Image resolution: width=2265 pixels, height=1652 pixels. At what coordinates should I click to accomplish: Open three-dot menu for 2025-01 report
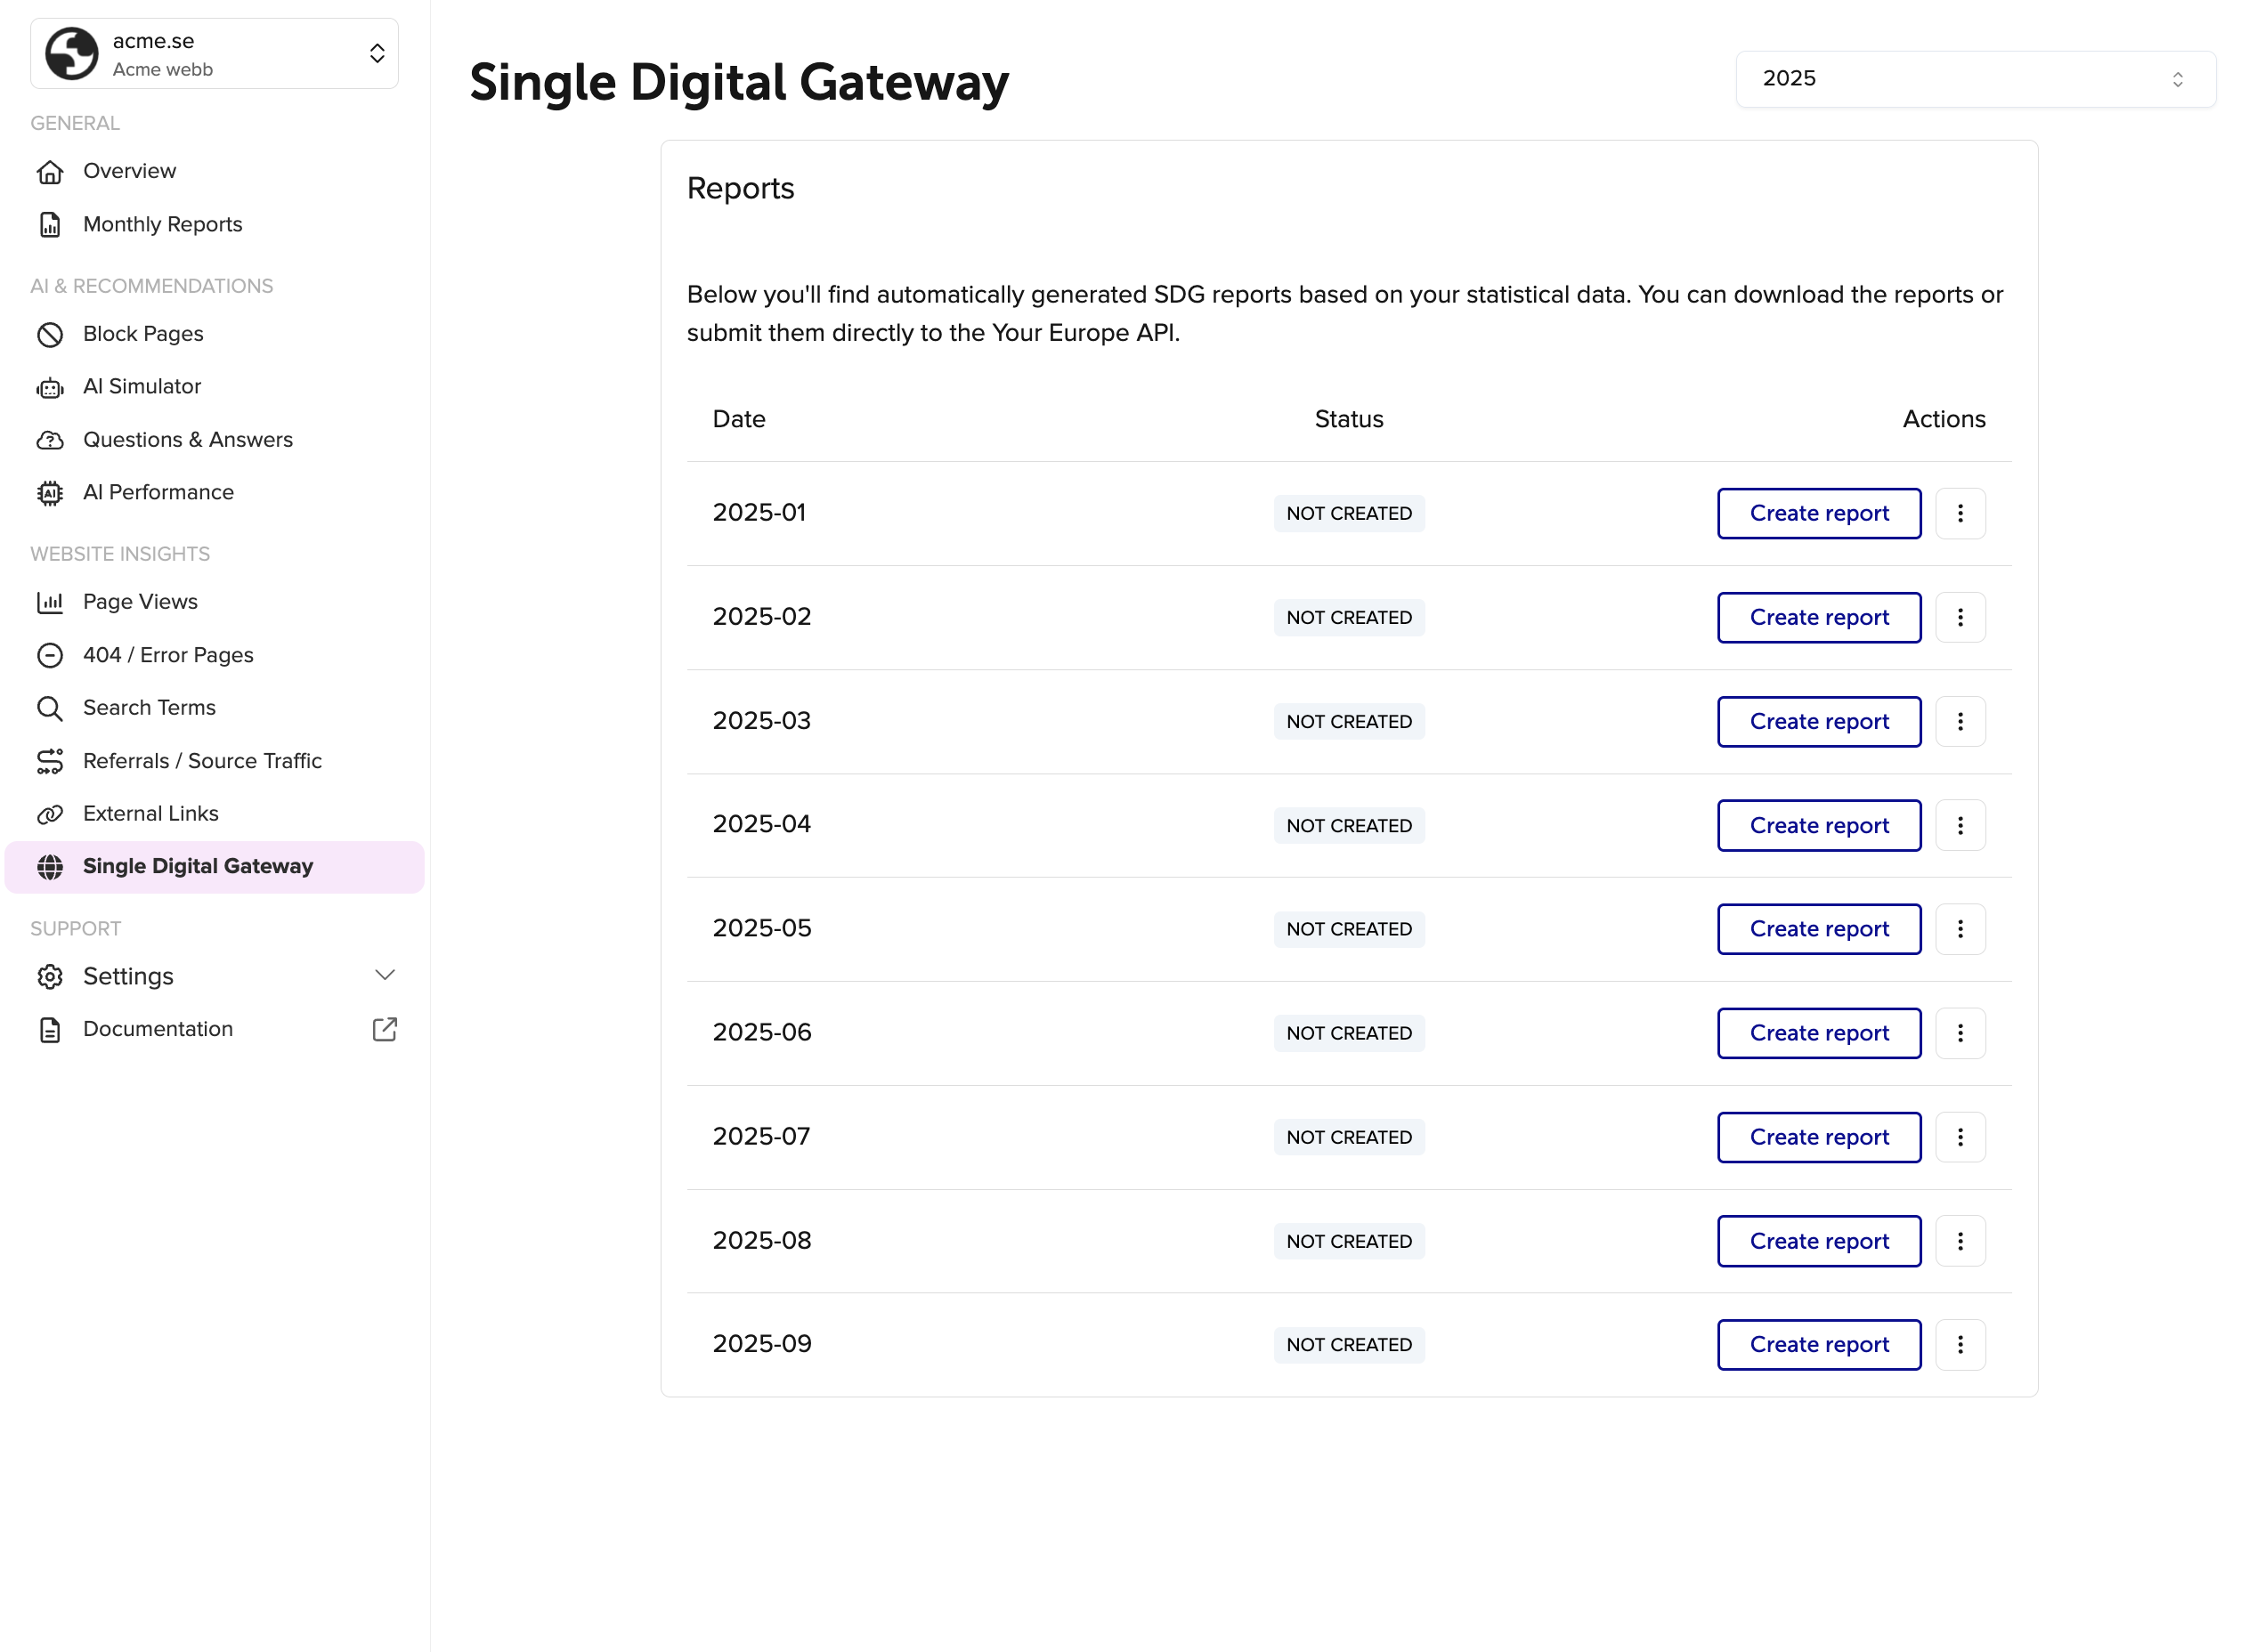[x=1959, y=513]
